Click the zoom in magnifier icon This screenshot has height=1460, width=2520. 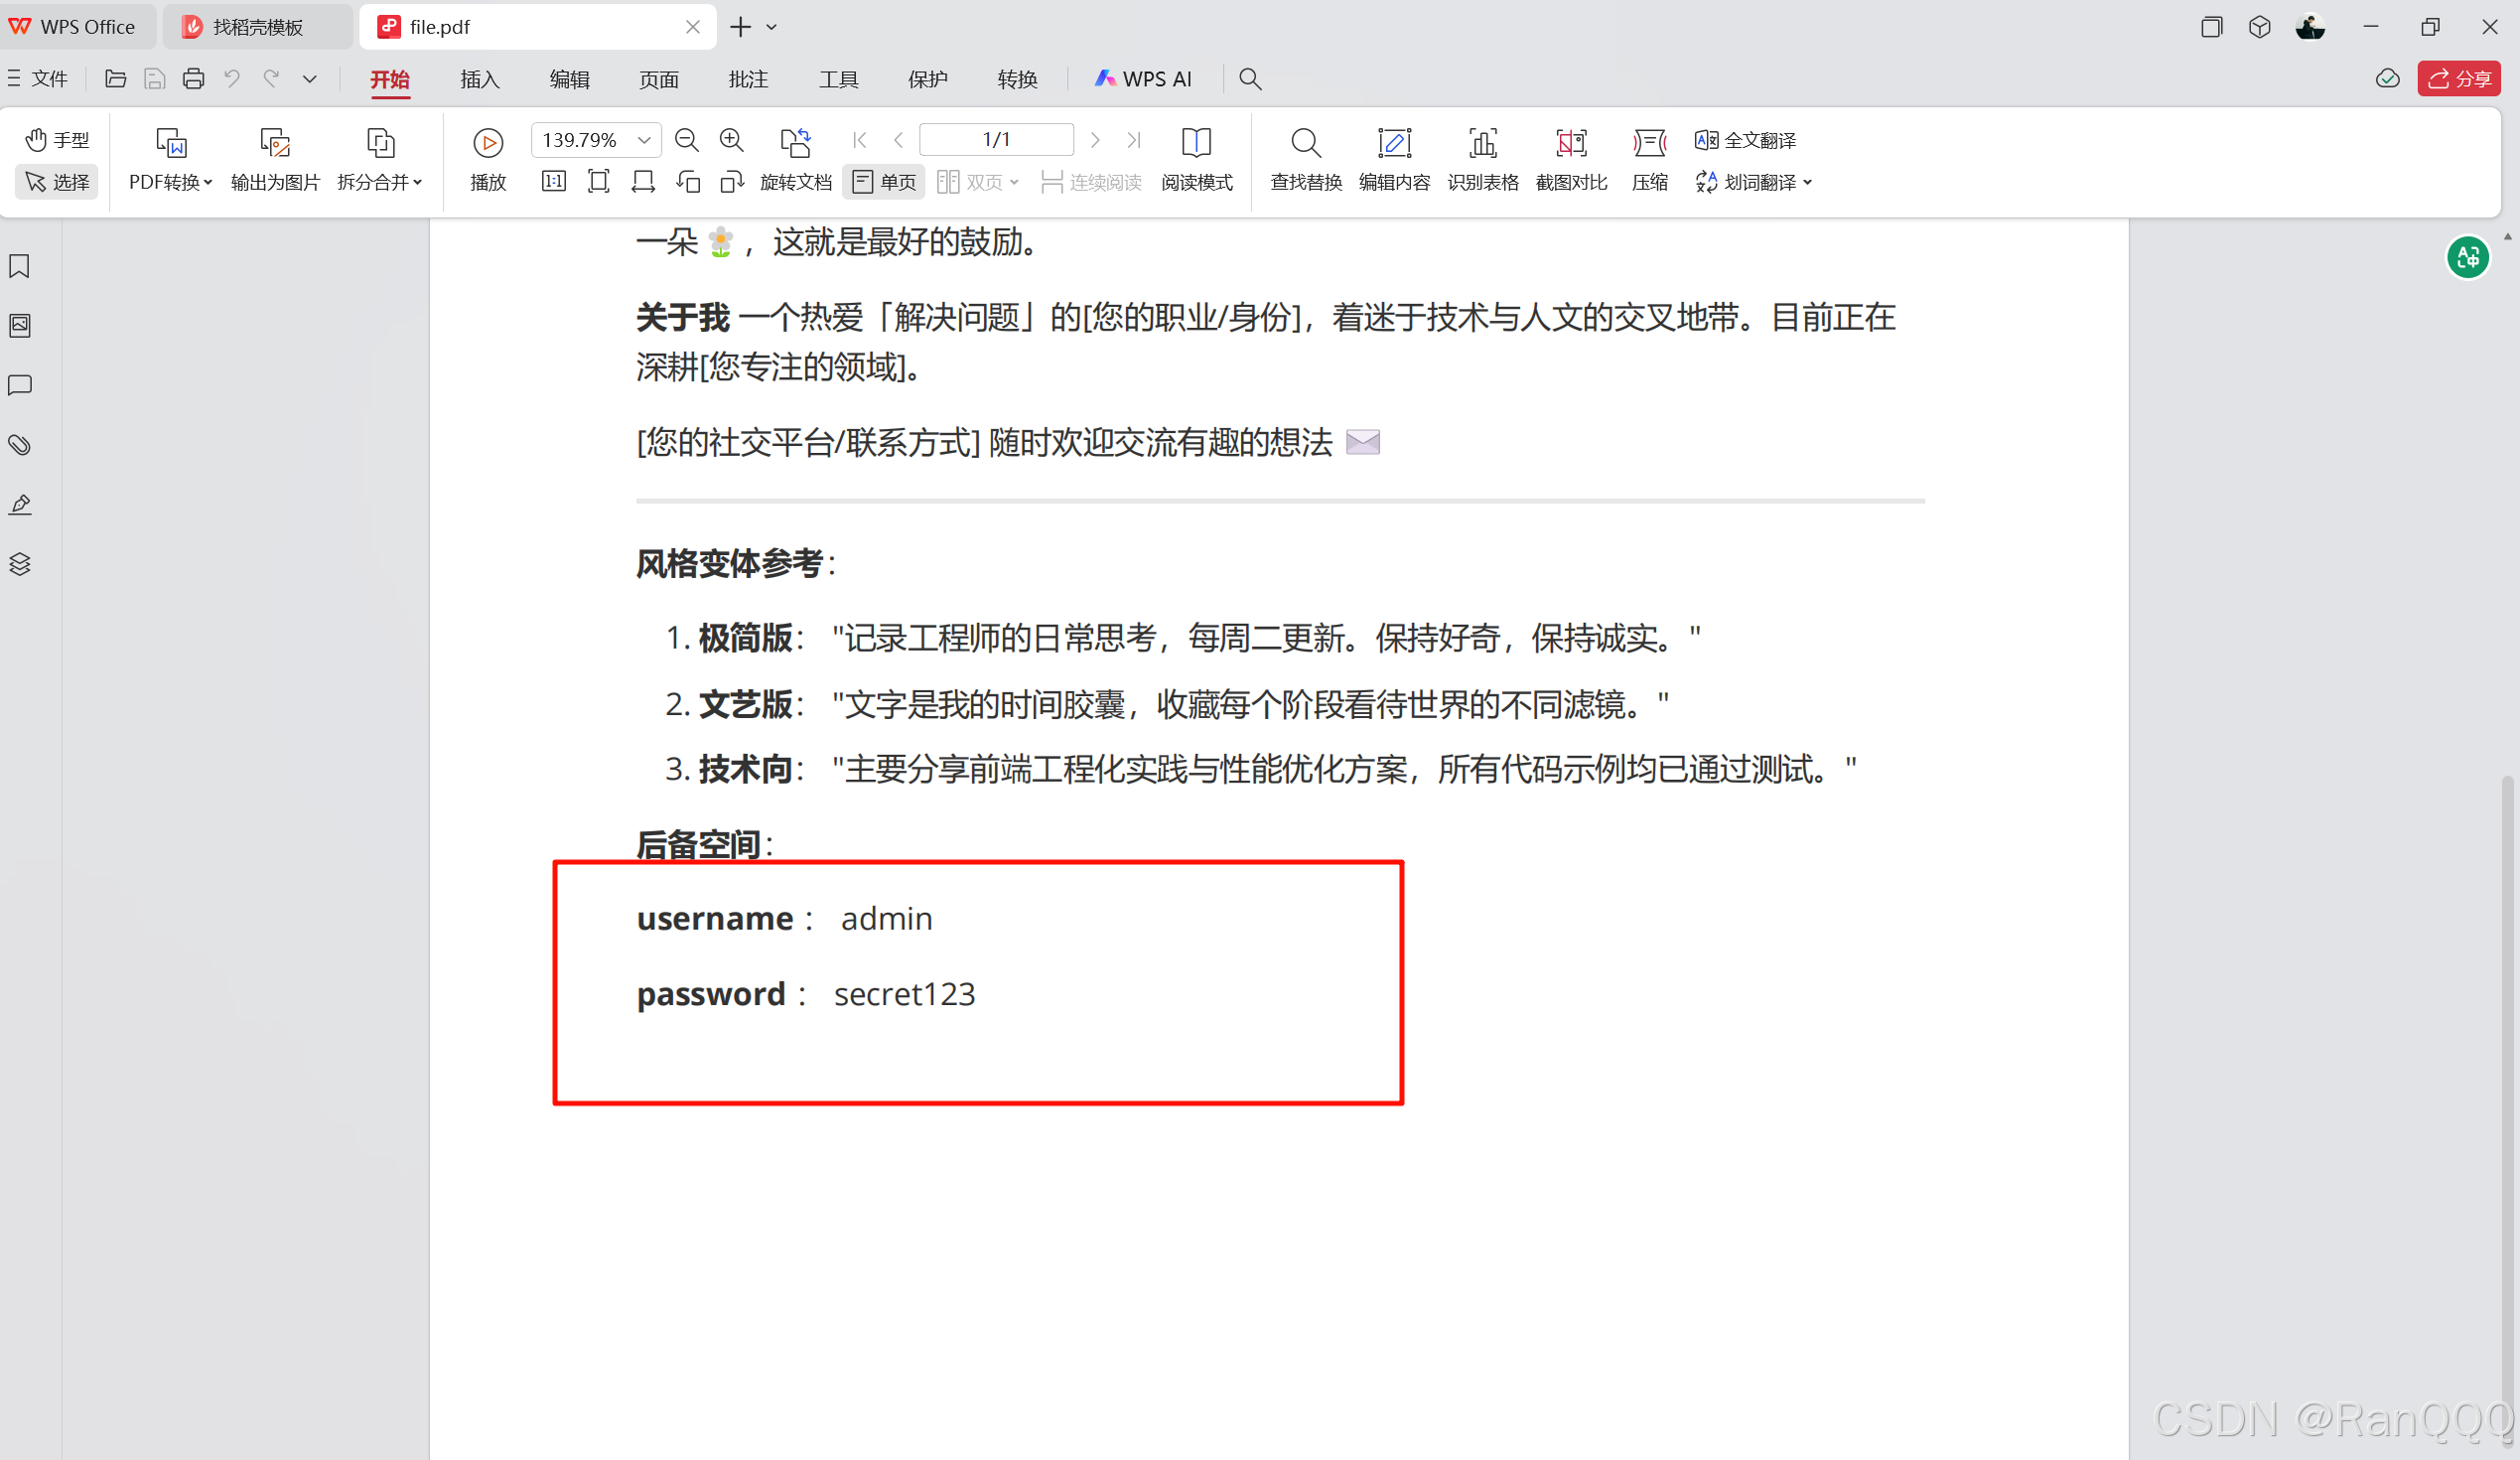pos(731,140)
